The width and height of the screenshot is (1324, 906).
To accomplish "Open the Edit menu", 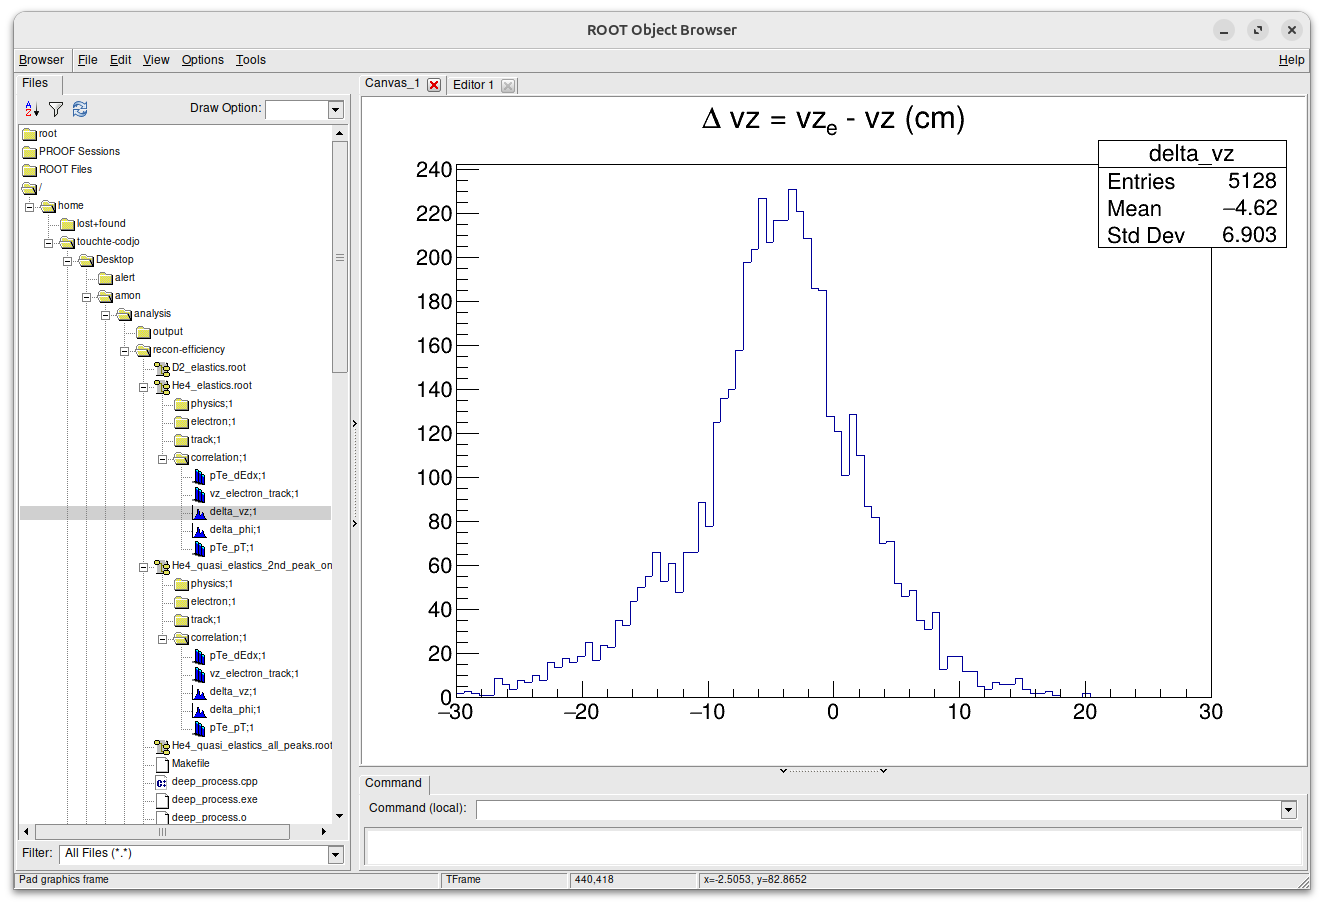I will tap(121, 60).
